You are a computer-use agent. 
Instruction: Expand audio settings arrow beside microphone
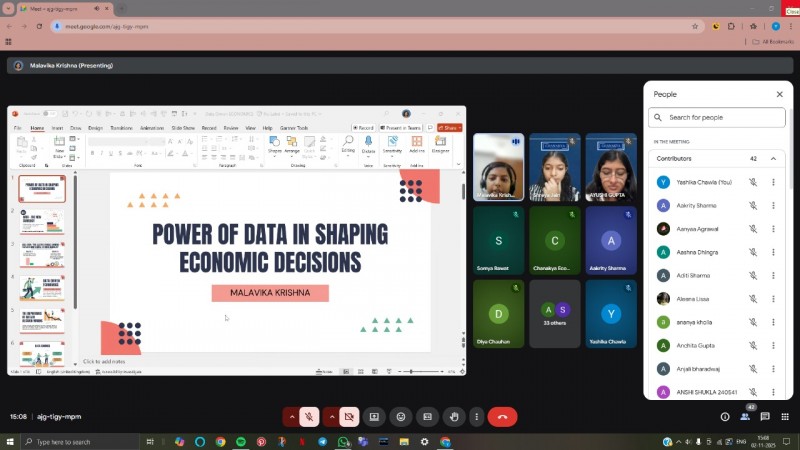tap(292, 416)
